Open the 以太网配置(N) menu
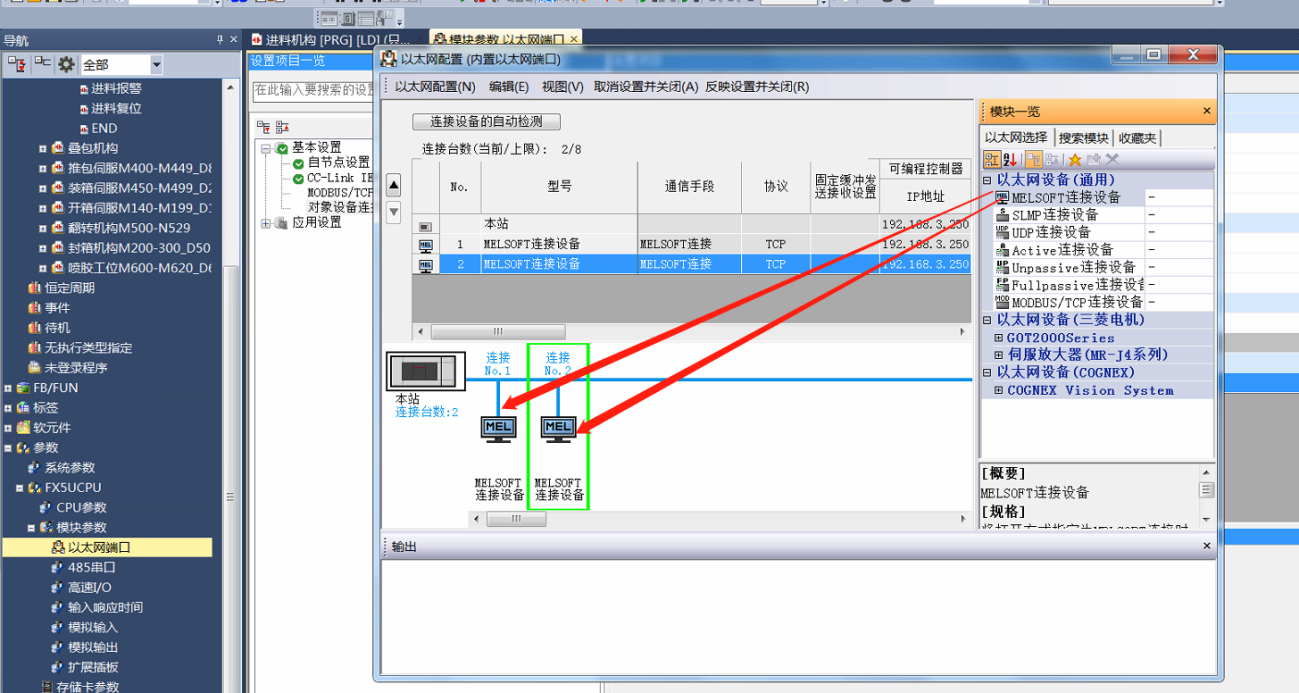 coord(435,87)
